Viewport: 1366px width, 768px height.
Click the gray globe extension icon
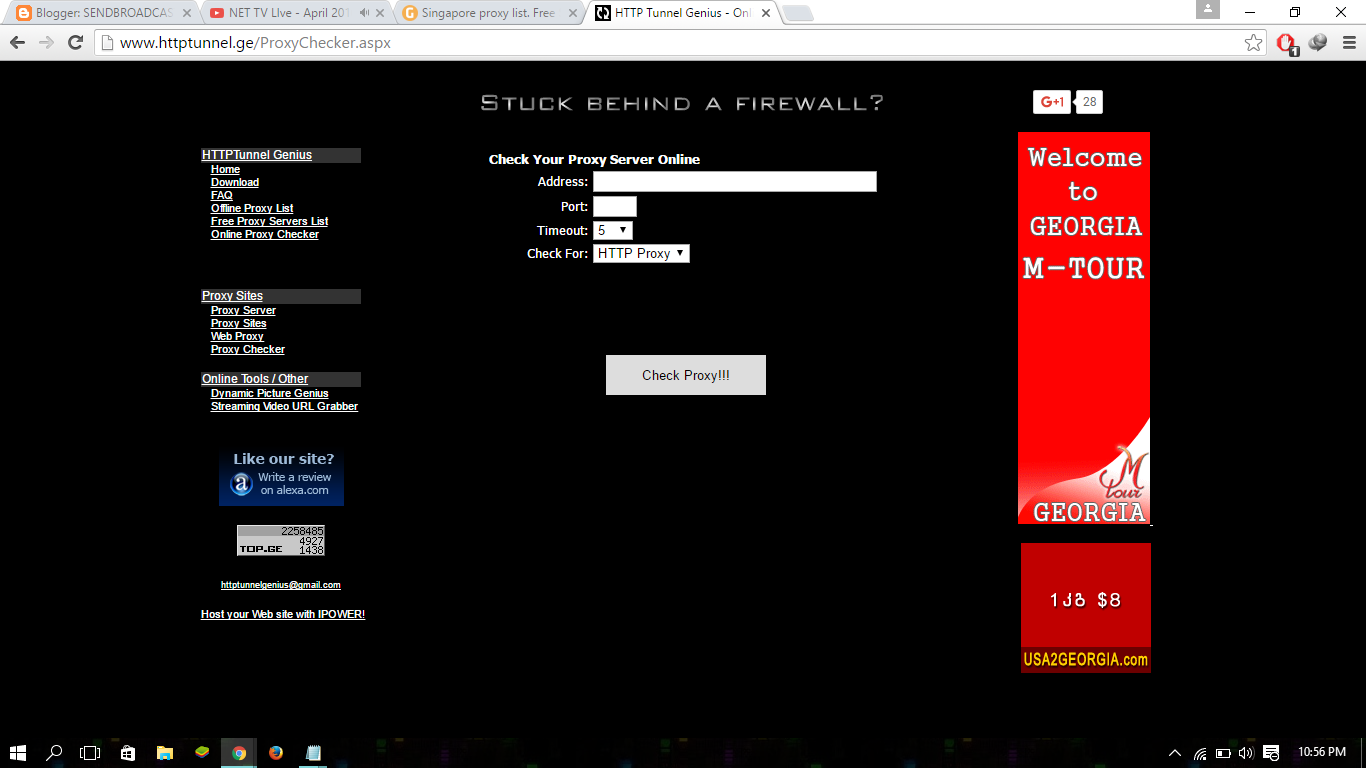pyautogui.click(x=1318, y=42)
